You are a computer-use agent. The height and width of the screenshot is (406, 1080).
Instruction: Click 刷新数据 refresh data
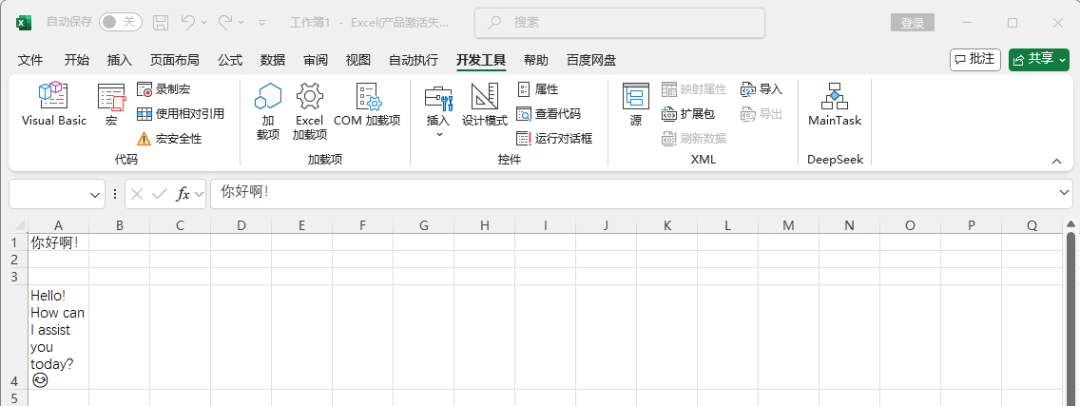[x=694, y=139]
